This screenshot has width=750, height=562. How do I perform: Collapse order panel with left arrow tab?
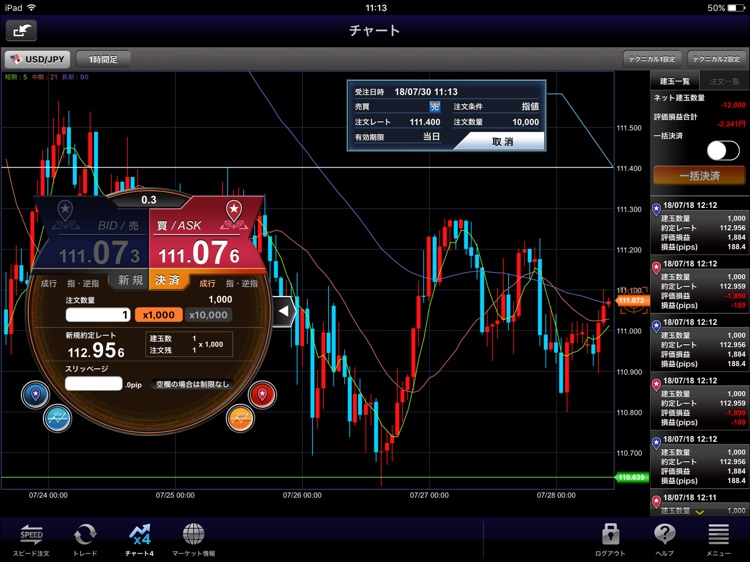[284, 311]
